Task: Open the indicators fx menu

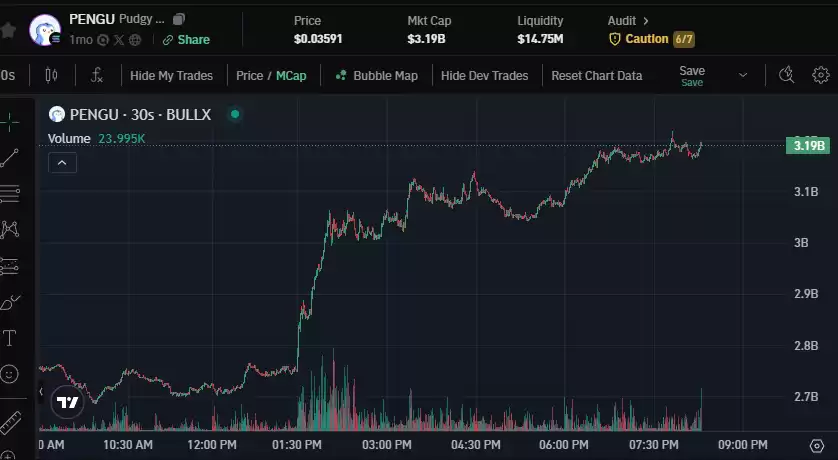Action: coord(96,75)
